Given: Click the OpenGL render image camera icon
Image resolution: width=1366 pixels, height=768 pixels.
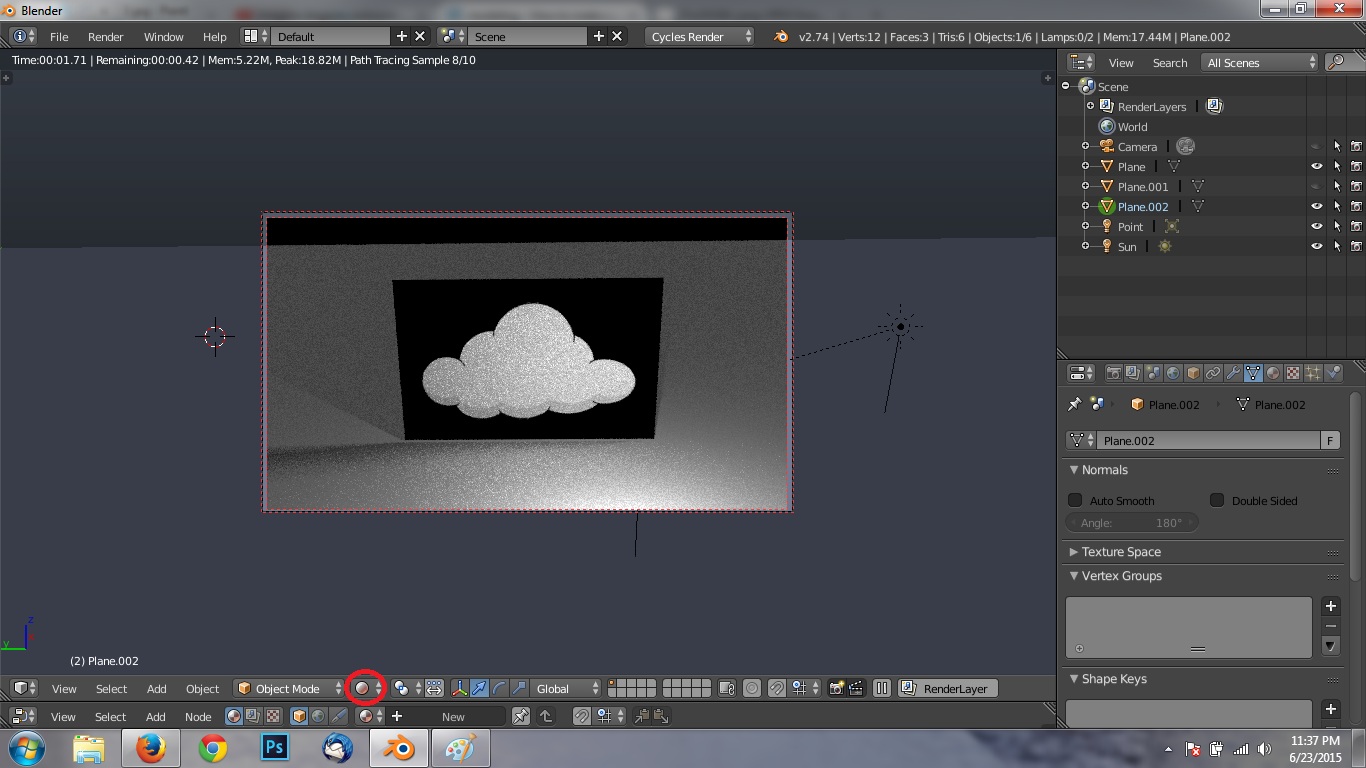Looking at the screenshot, I should 837,688.
